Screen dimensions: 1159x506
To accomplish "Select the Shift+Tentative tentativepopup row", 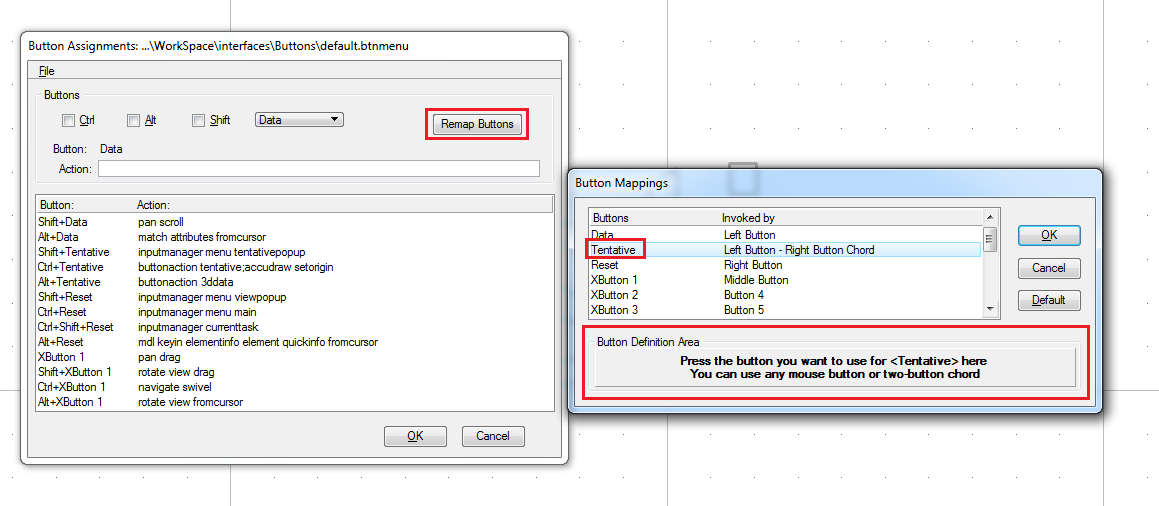I will click(x=294, y=252).
